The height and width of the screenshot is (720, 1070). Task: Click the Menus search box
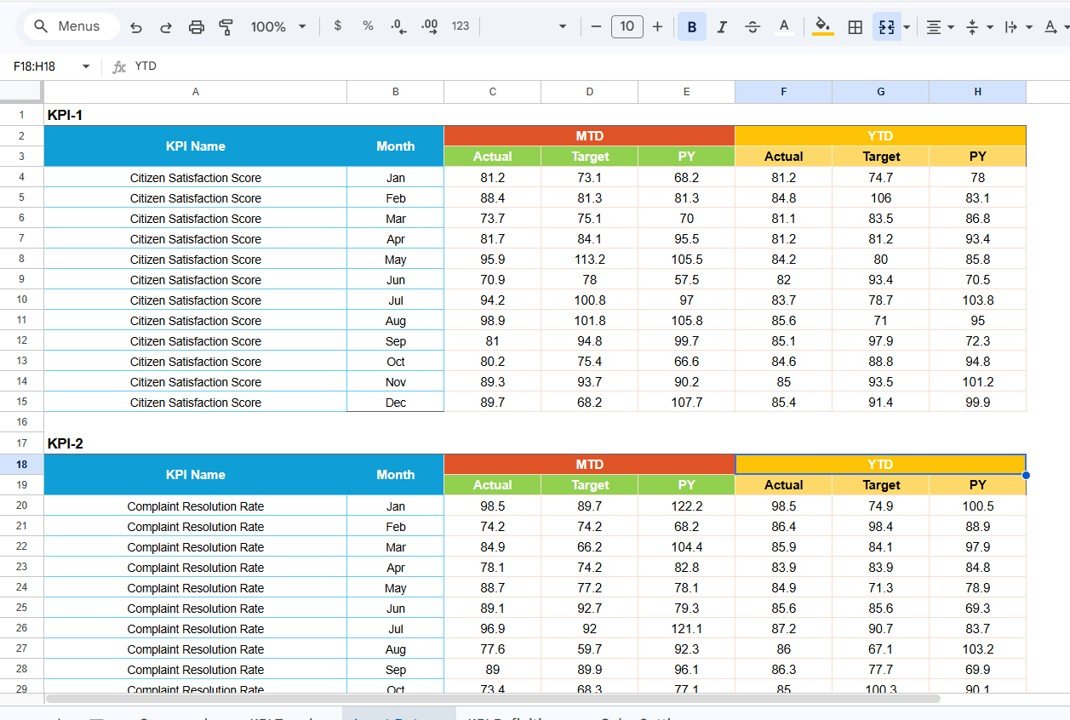pos(71,27)
